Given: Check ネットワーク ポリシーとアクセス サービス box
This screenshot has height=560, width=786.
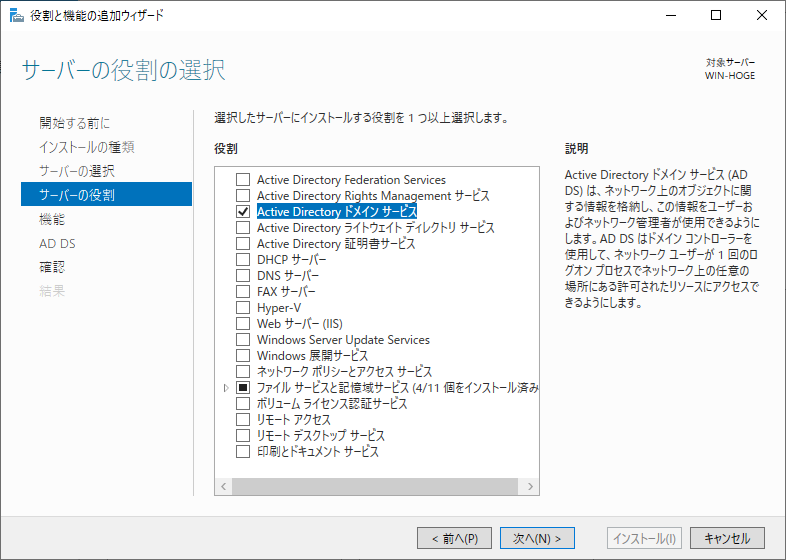Looking at the screenshot, I should 243,371.
